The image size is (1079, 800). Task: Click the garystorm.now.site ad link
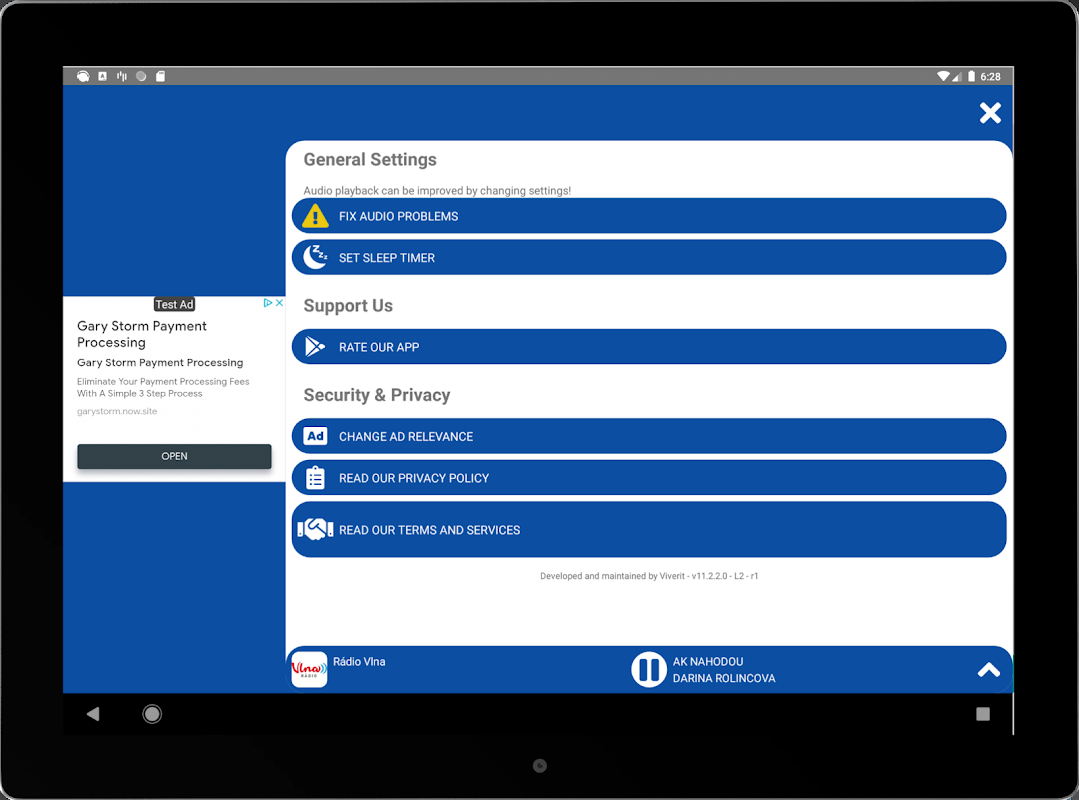[x=117, y=411]
